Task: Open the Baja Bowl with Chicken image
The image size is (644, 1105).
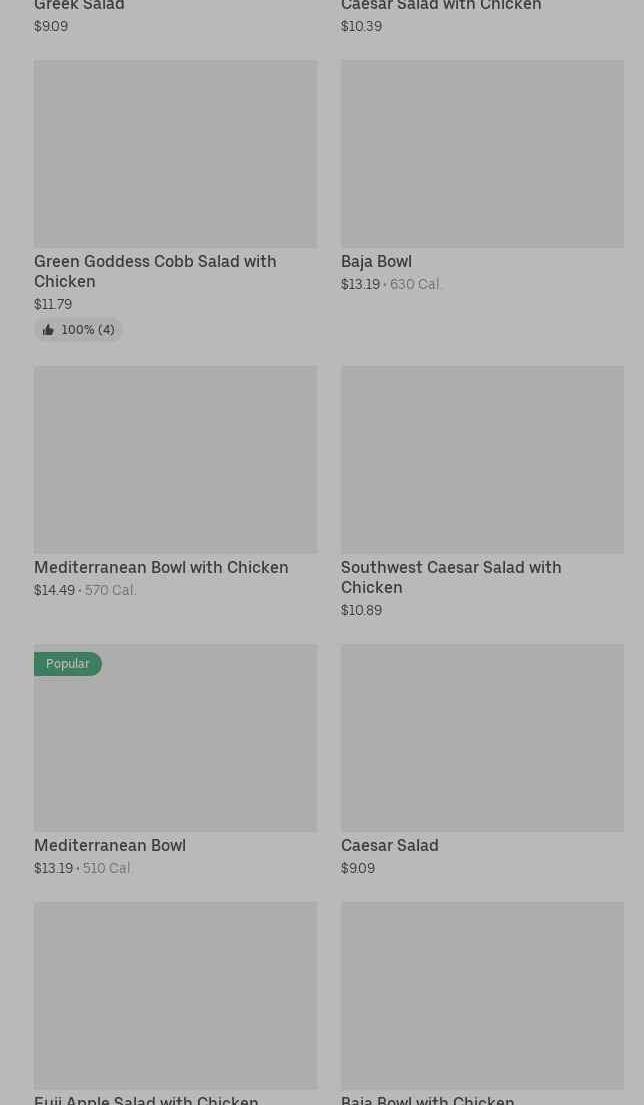Action: [x=483, y=996]
